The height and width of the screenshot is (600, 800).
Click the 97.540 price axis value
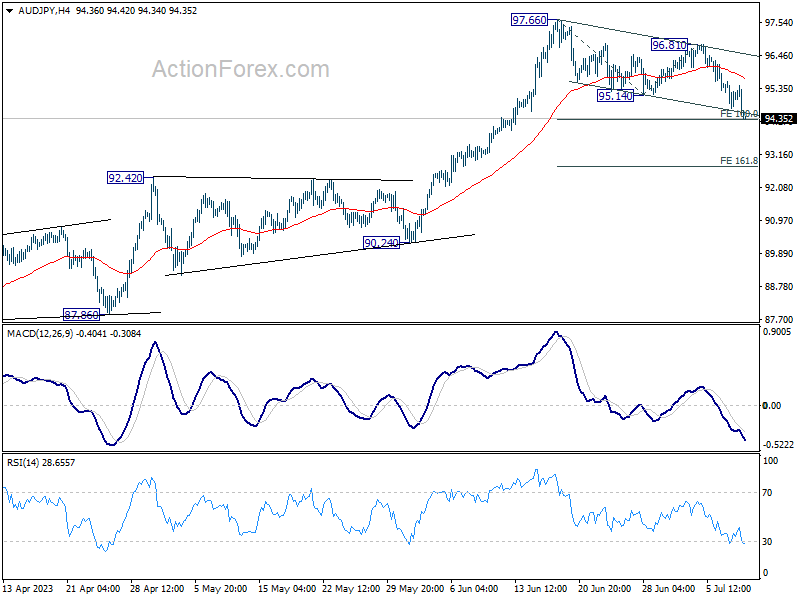coord(779,22)
